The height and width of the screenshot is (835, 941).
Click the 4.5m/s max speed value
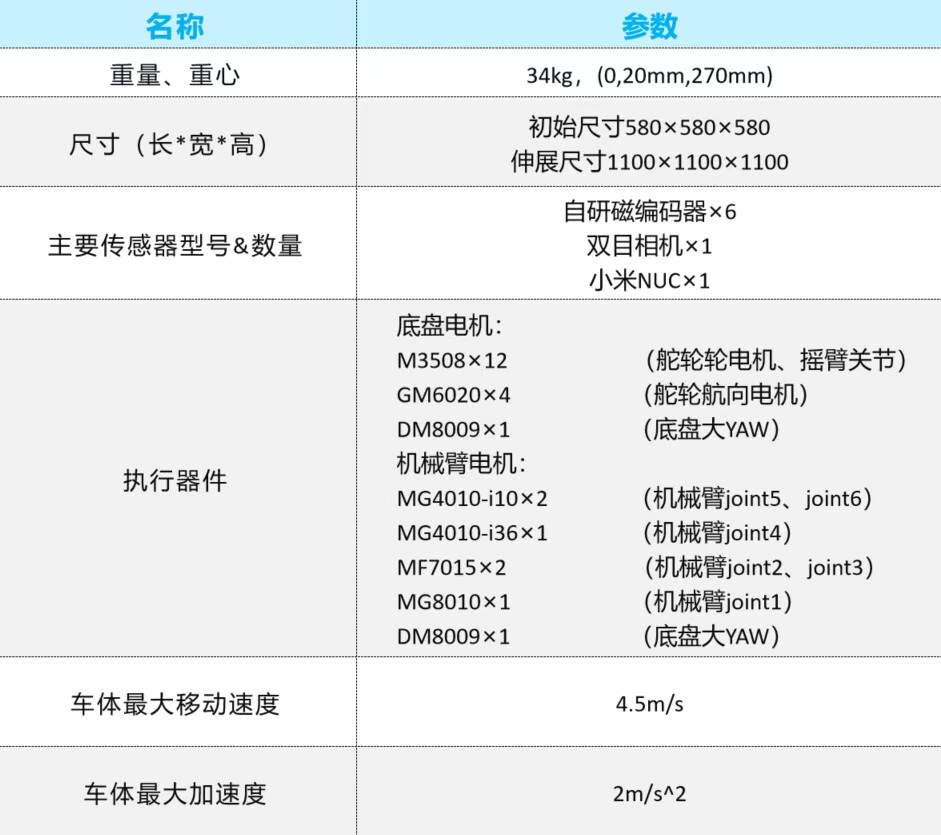coord(649,703)
